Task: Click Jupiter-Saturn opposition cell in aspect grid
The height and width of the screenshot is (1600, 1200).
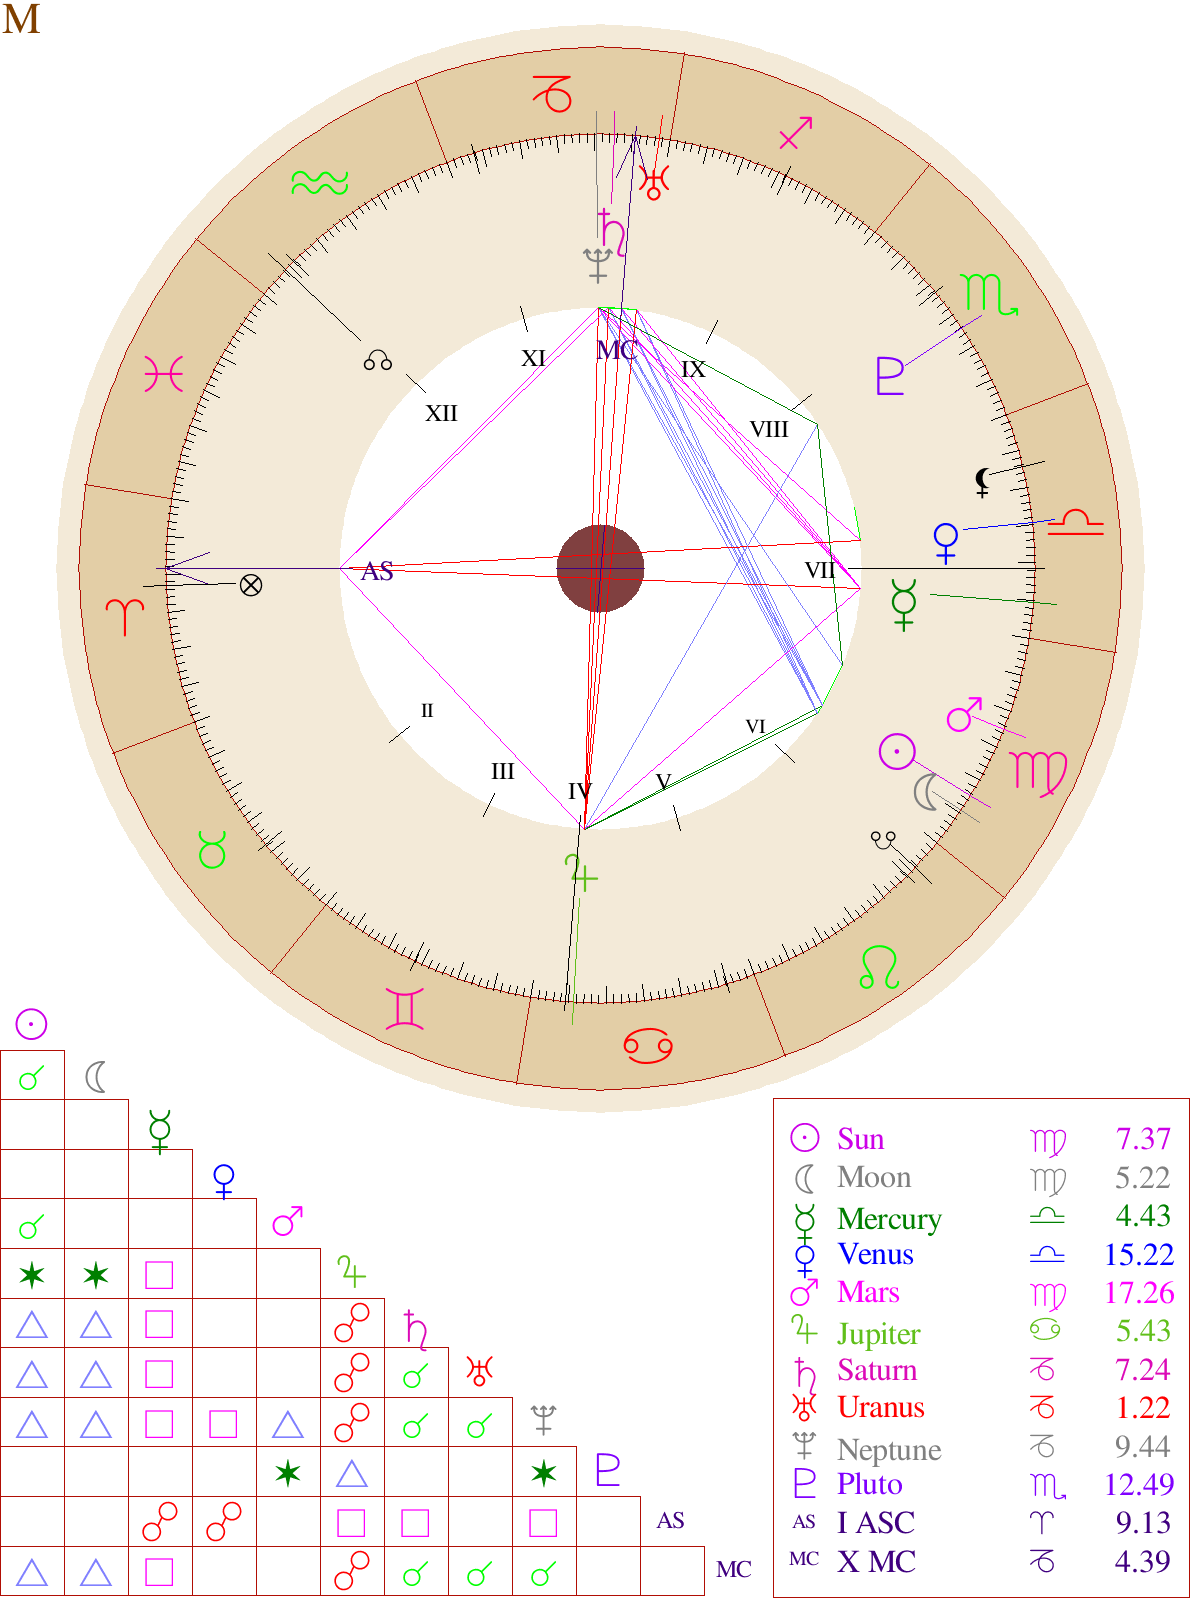Action: (x=352, y=1325)
